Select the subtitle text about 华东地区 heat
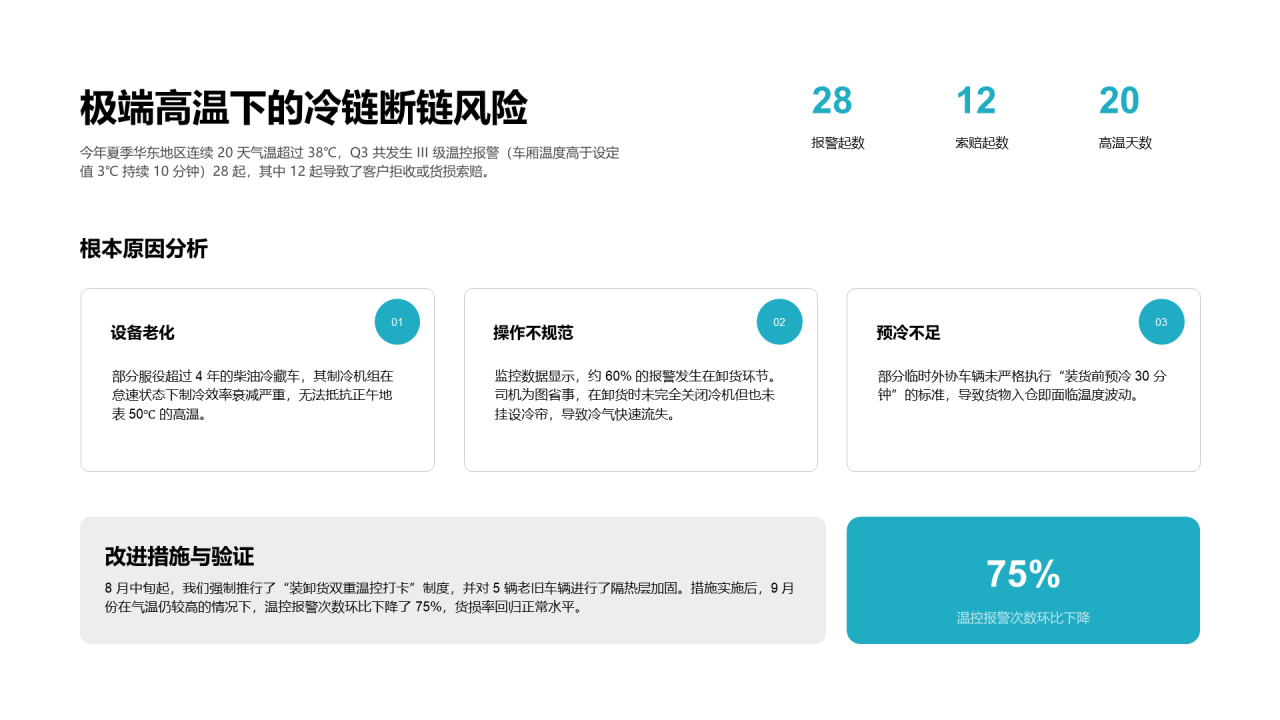1280x720 pixels. (x=349, y=165)
